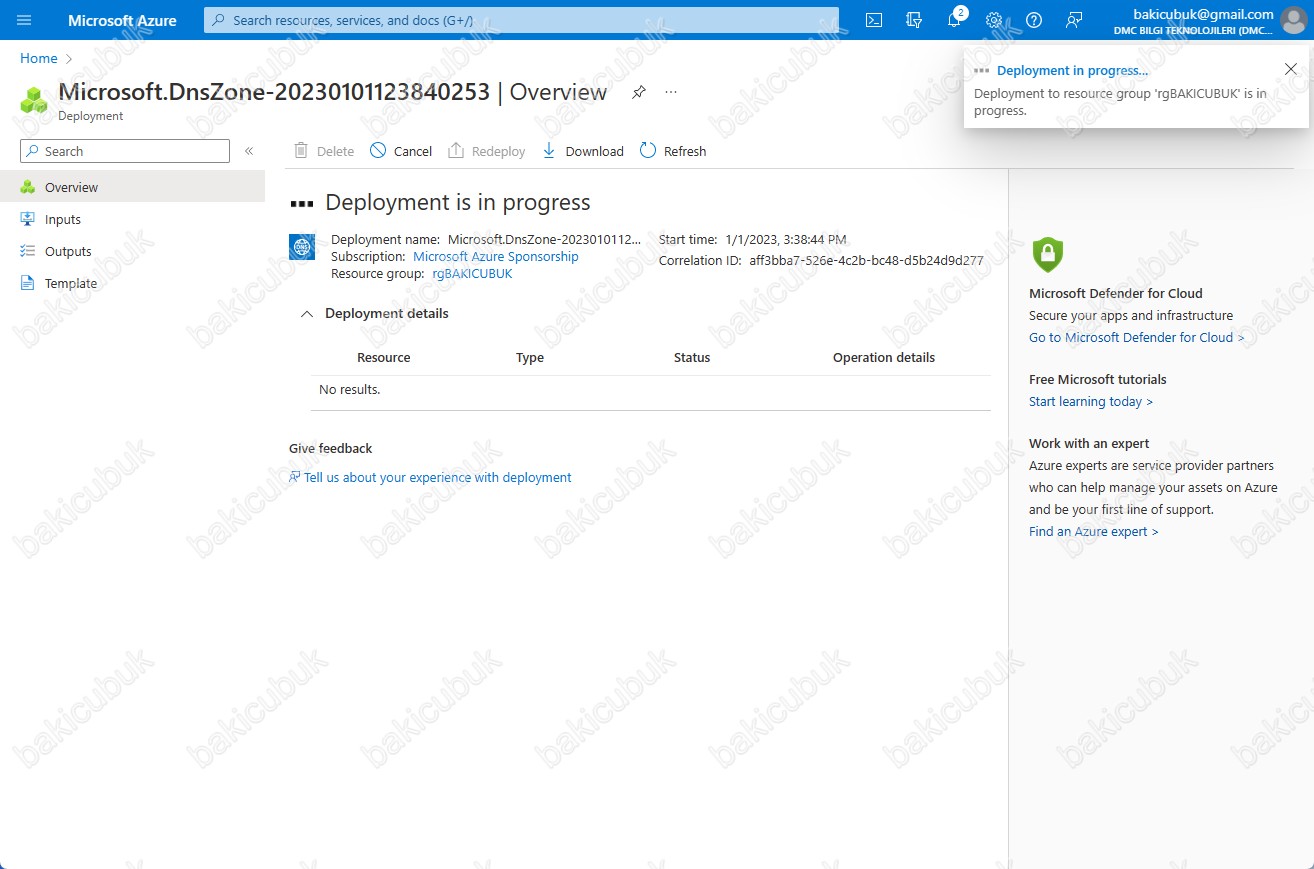The width and height of the screenshot is (1314, 869).
Task: Click the Refresh circular arrow icon
Action: pos(648,151)
